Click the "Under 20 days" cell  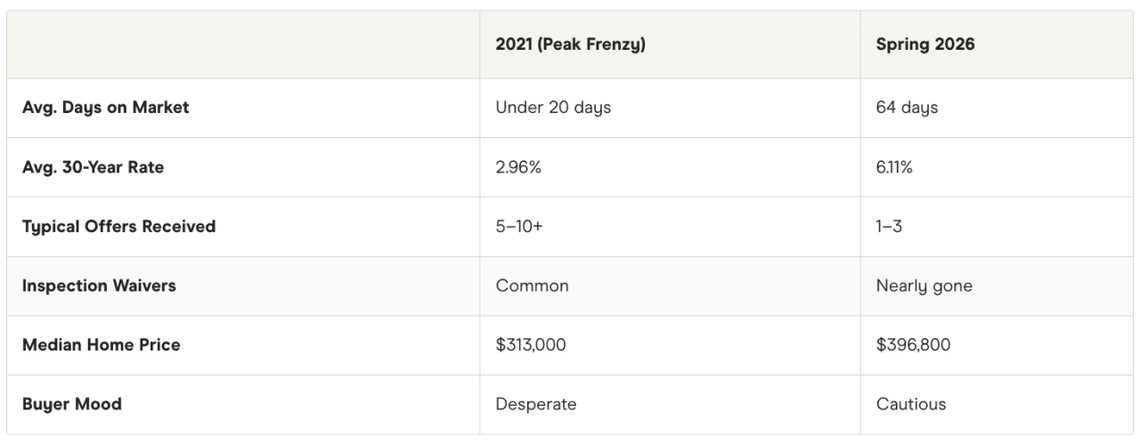[553, 108]
